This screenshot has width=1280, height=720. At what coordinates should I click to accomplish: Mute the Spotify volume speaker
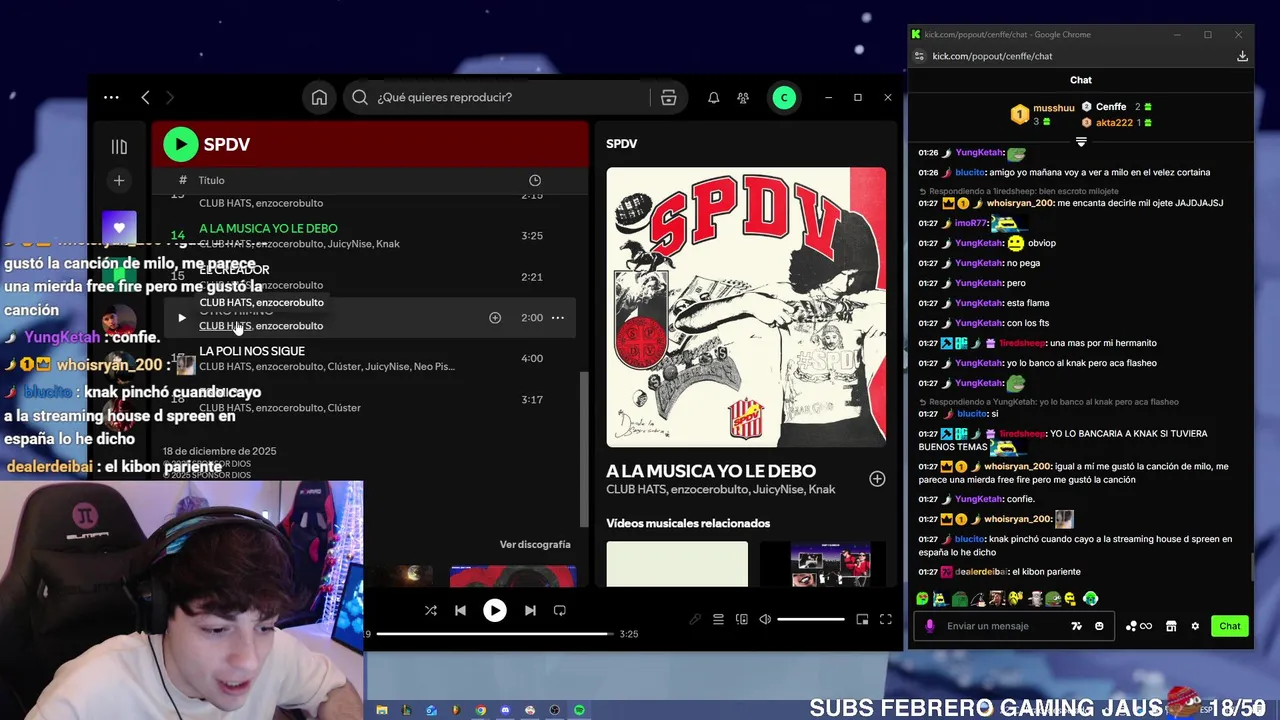[765, 620]
